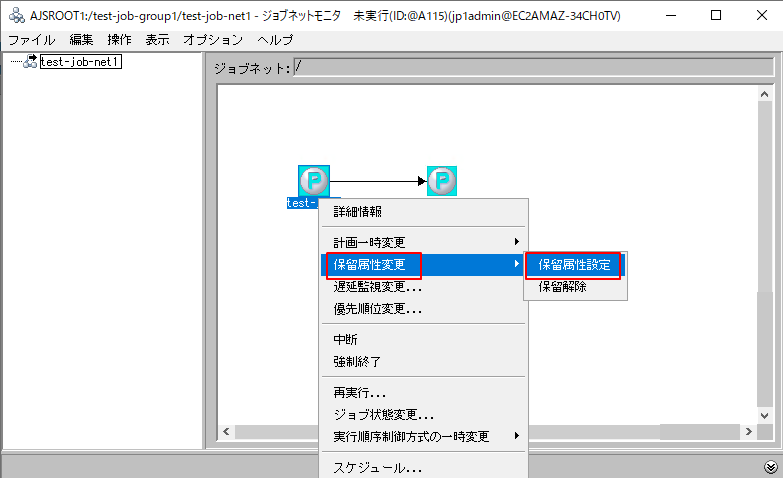Click the ジョブネット path field

533,67
